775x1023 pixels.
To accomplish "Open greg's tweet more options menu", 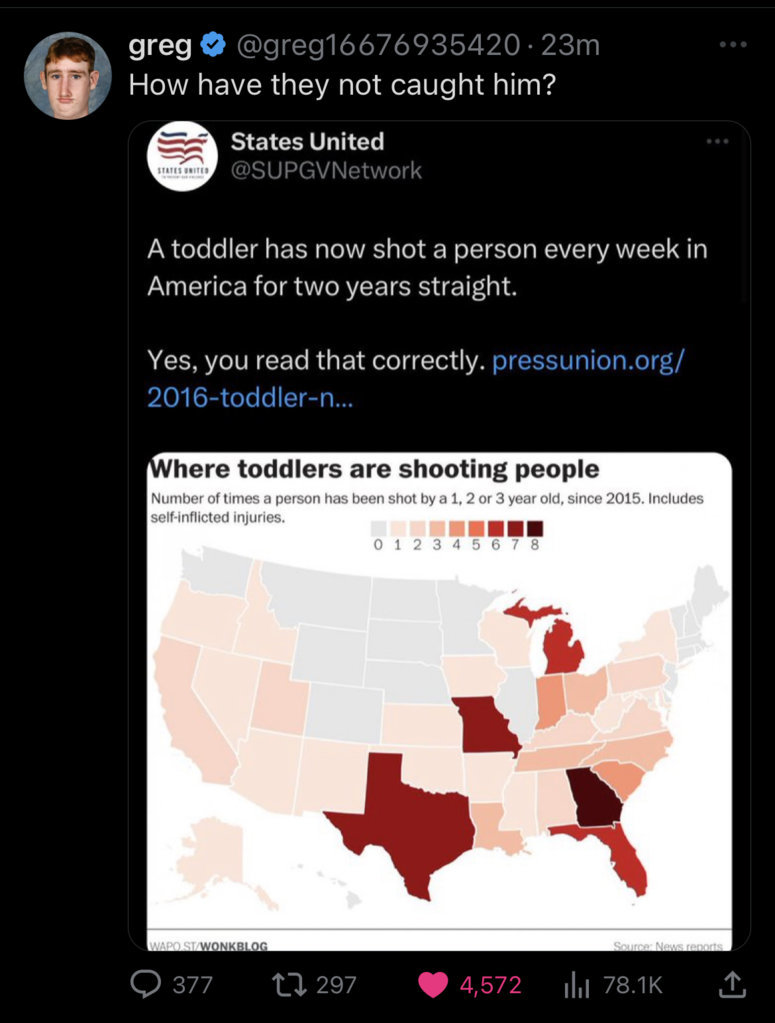I will (733, 45).
